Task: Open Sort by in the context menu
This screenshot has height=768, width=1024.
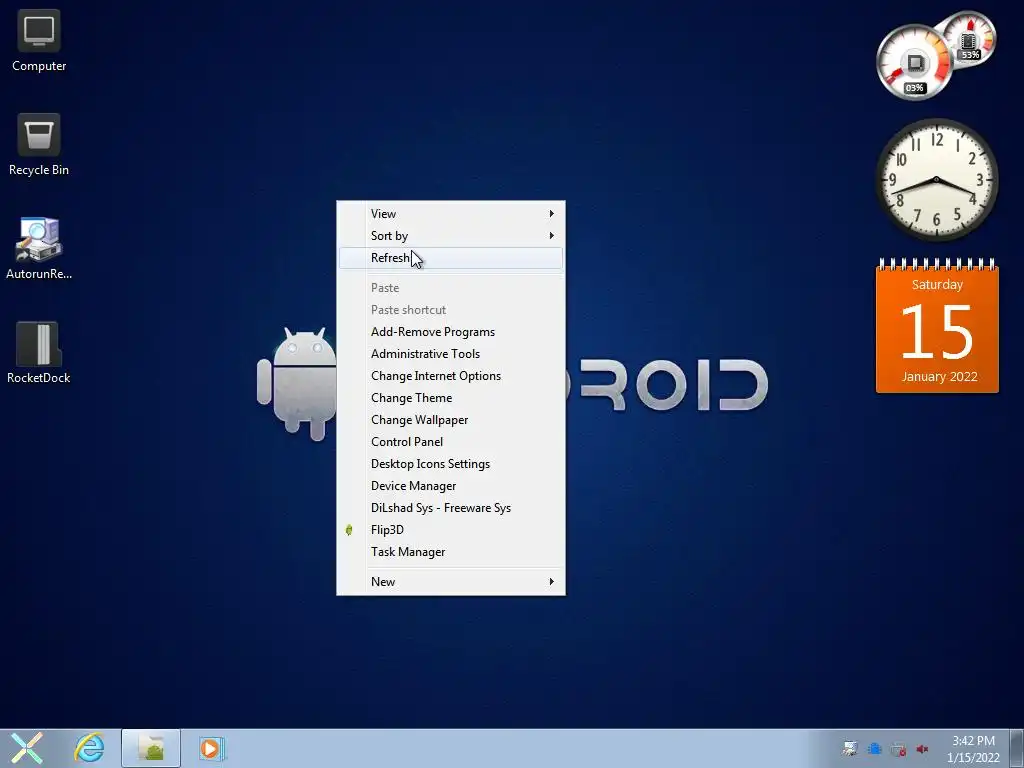Action: pos(451,236)
